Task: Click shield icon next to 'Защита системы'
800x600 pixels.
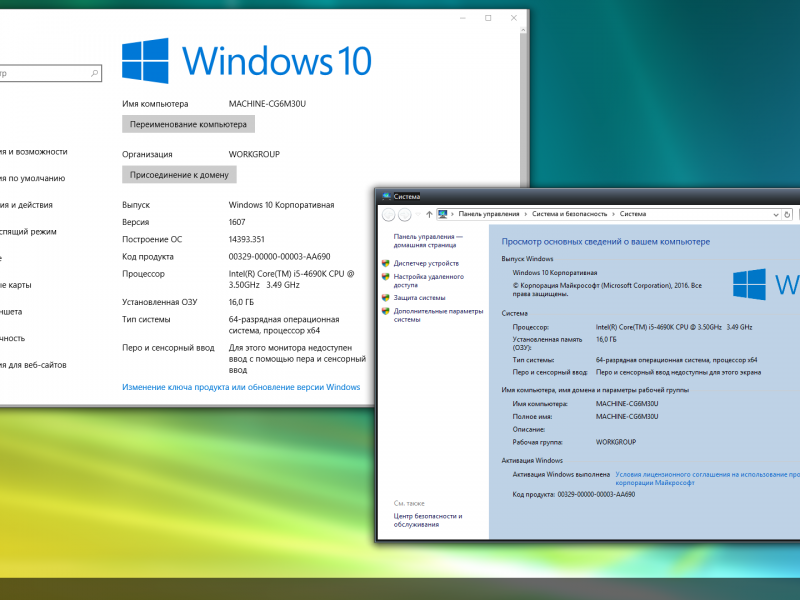Action: click(386, 297)
